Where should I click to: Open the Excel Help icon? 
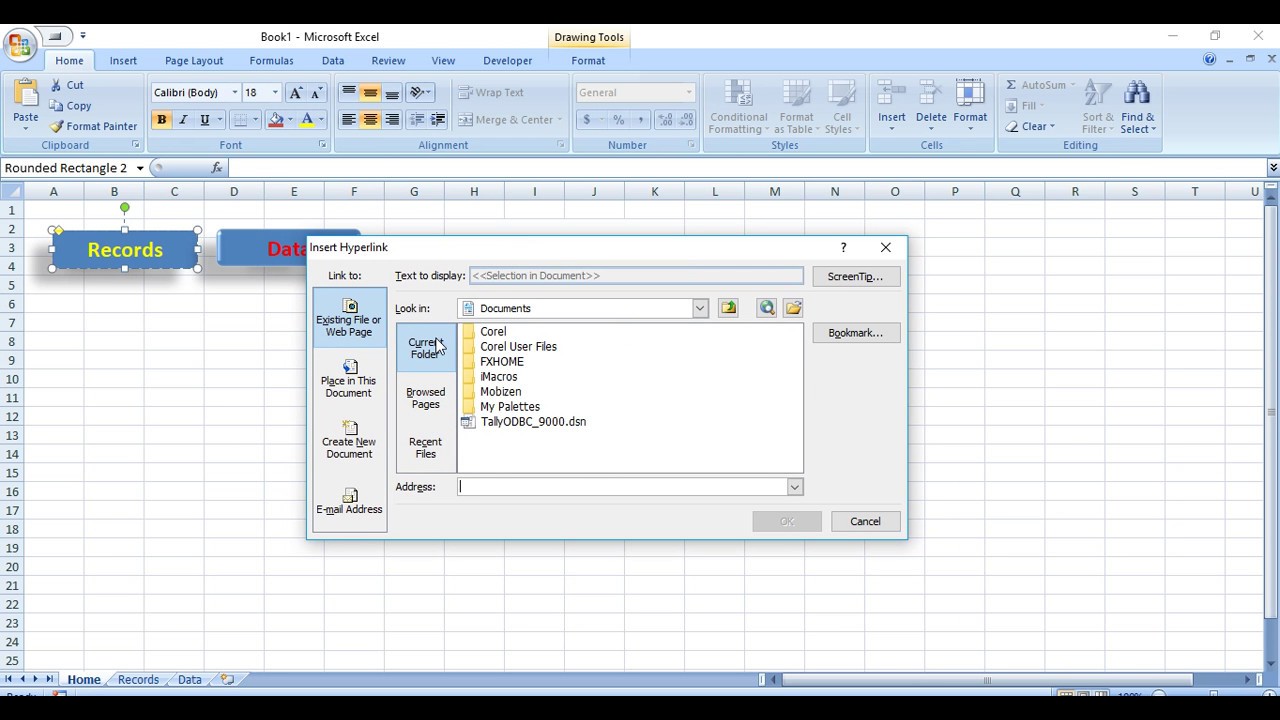(x=1210, y=60)
